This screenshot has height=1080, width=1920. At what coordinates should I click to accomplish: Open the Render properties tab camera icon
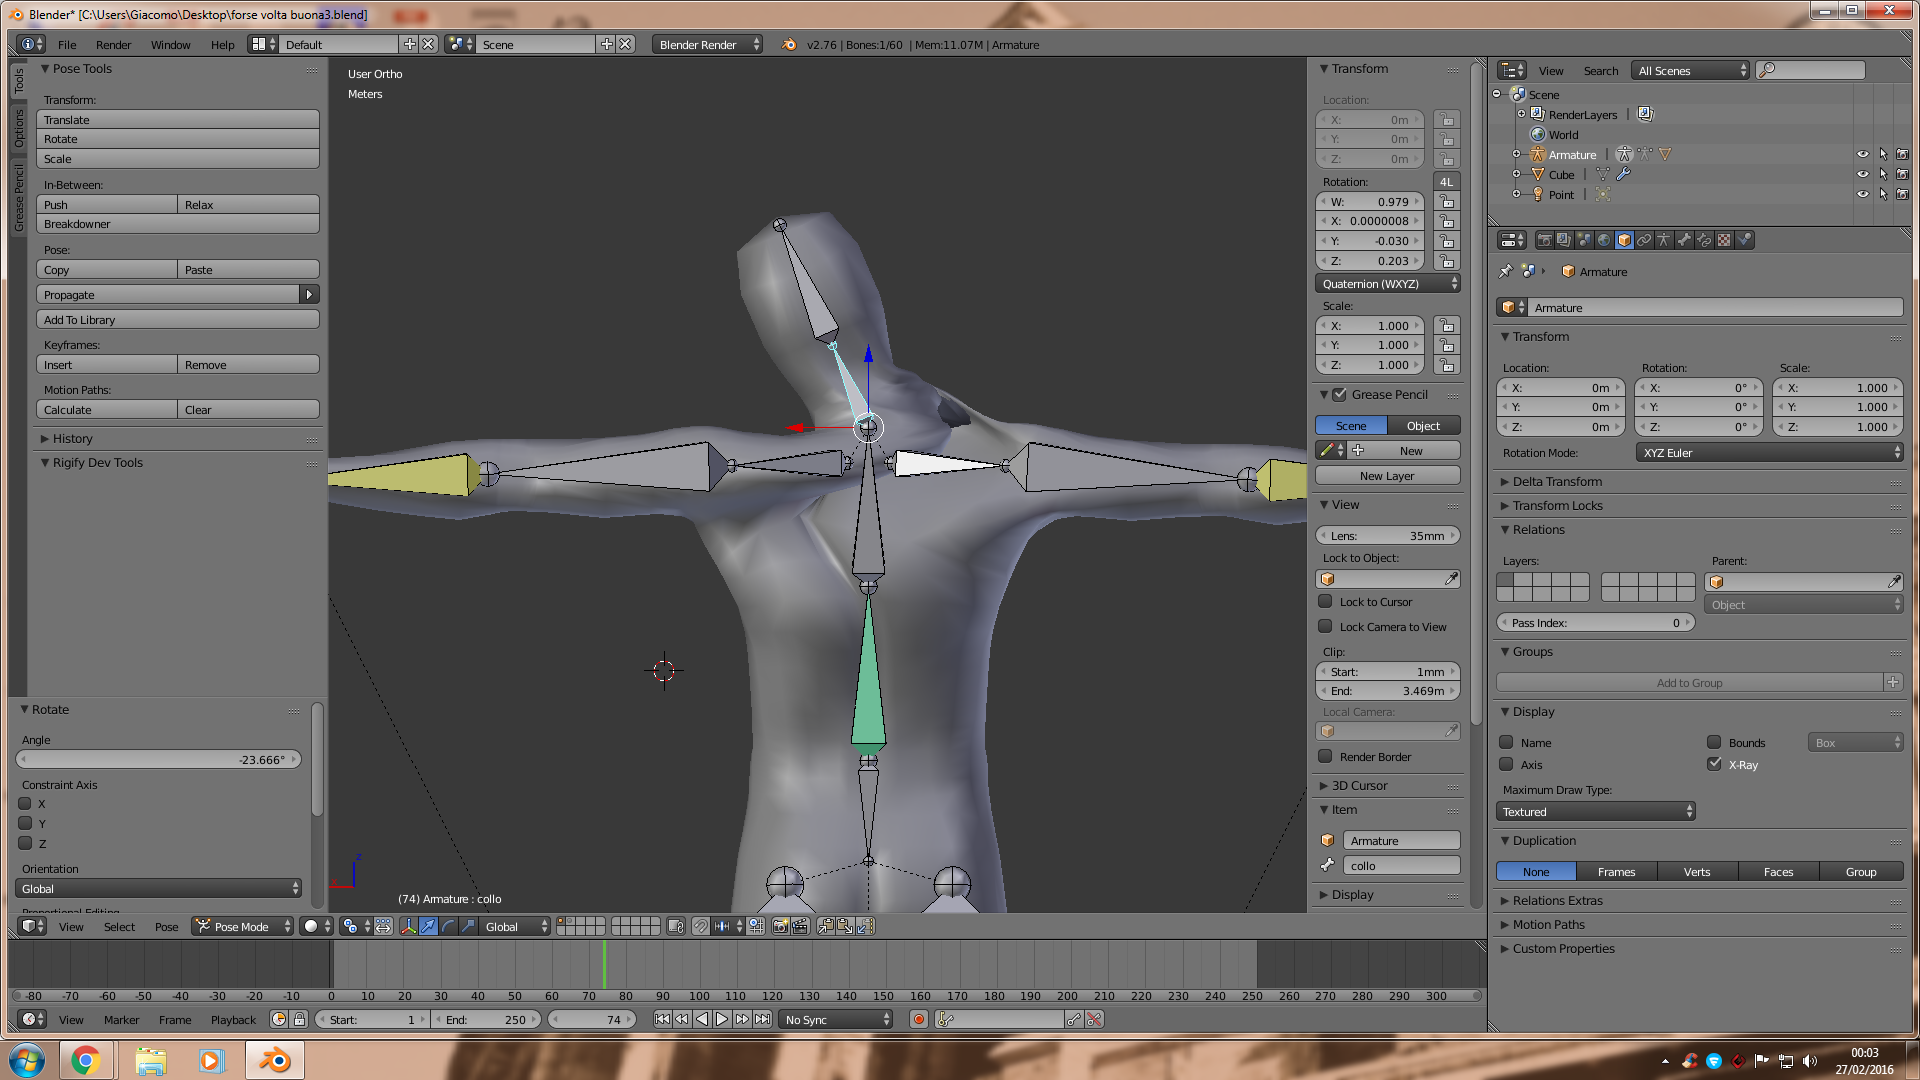[1544, 240]
